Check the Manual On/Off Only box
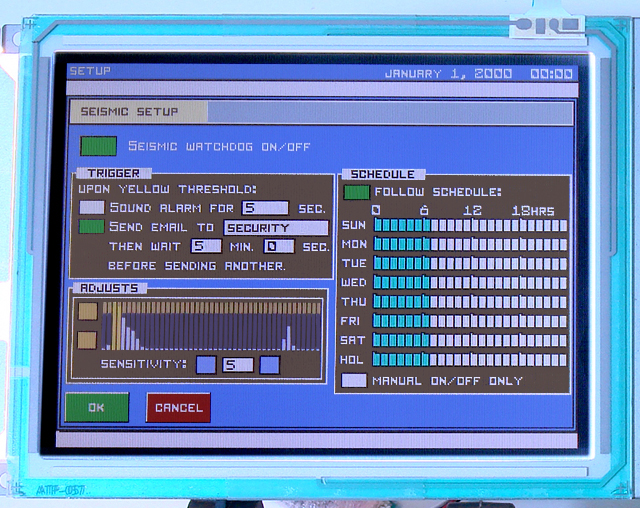This screenshot has width=640, height=508. tap(354, 381)
